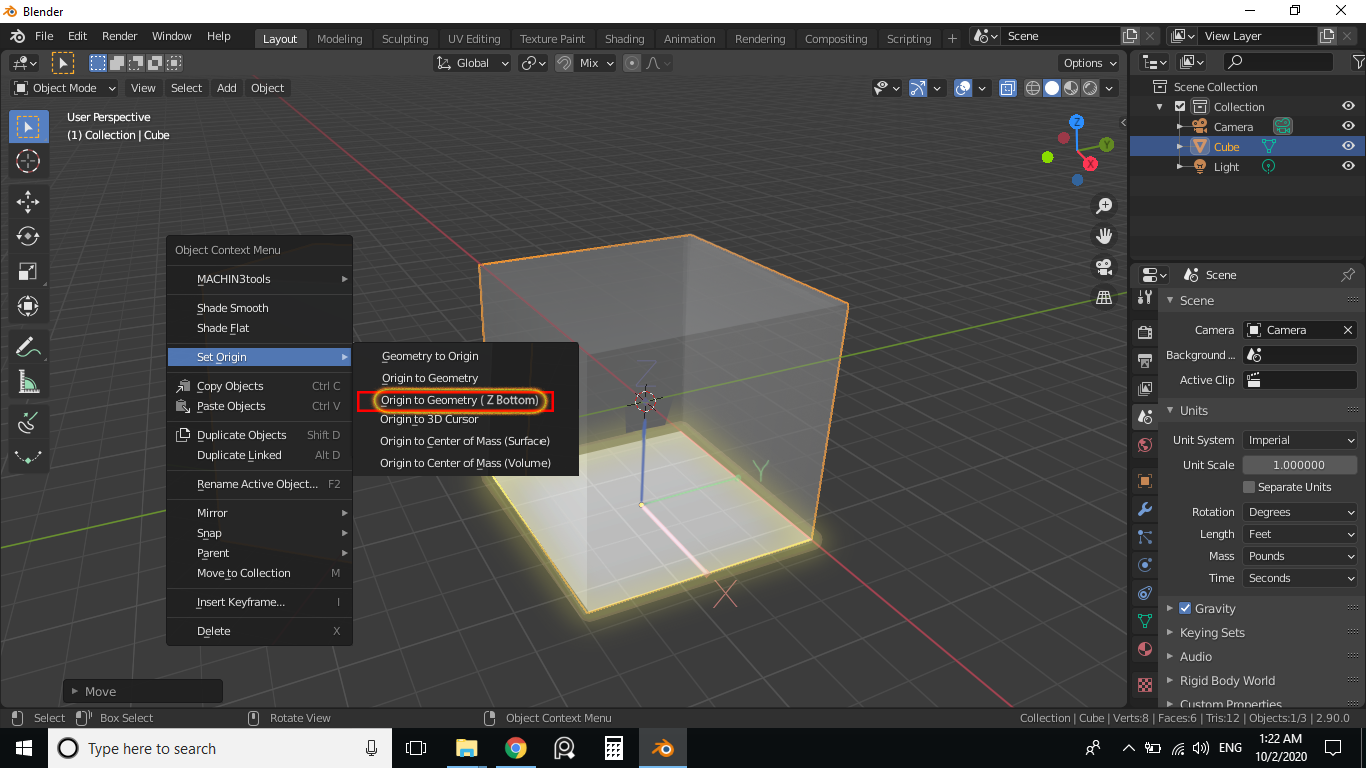Screen dimensions: 1366x768
Task: Activate the Move tool
Action: (28, 201)
